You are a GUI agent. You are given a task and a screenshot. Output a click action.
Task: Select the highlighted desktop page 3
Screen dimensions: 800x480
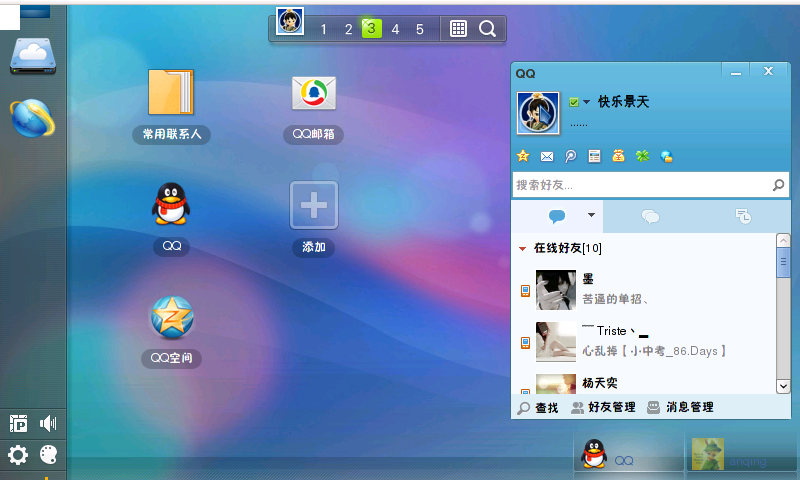pyautogui.click(x=371, y=28)
